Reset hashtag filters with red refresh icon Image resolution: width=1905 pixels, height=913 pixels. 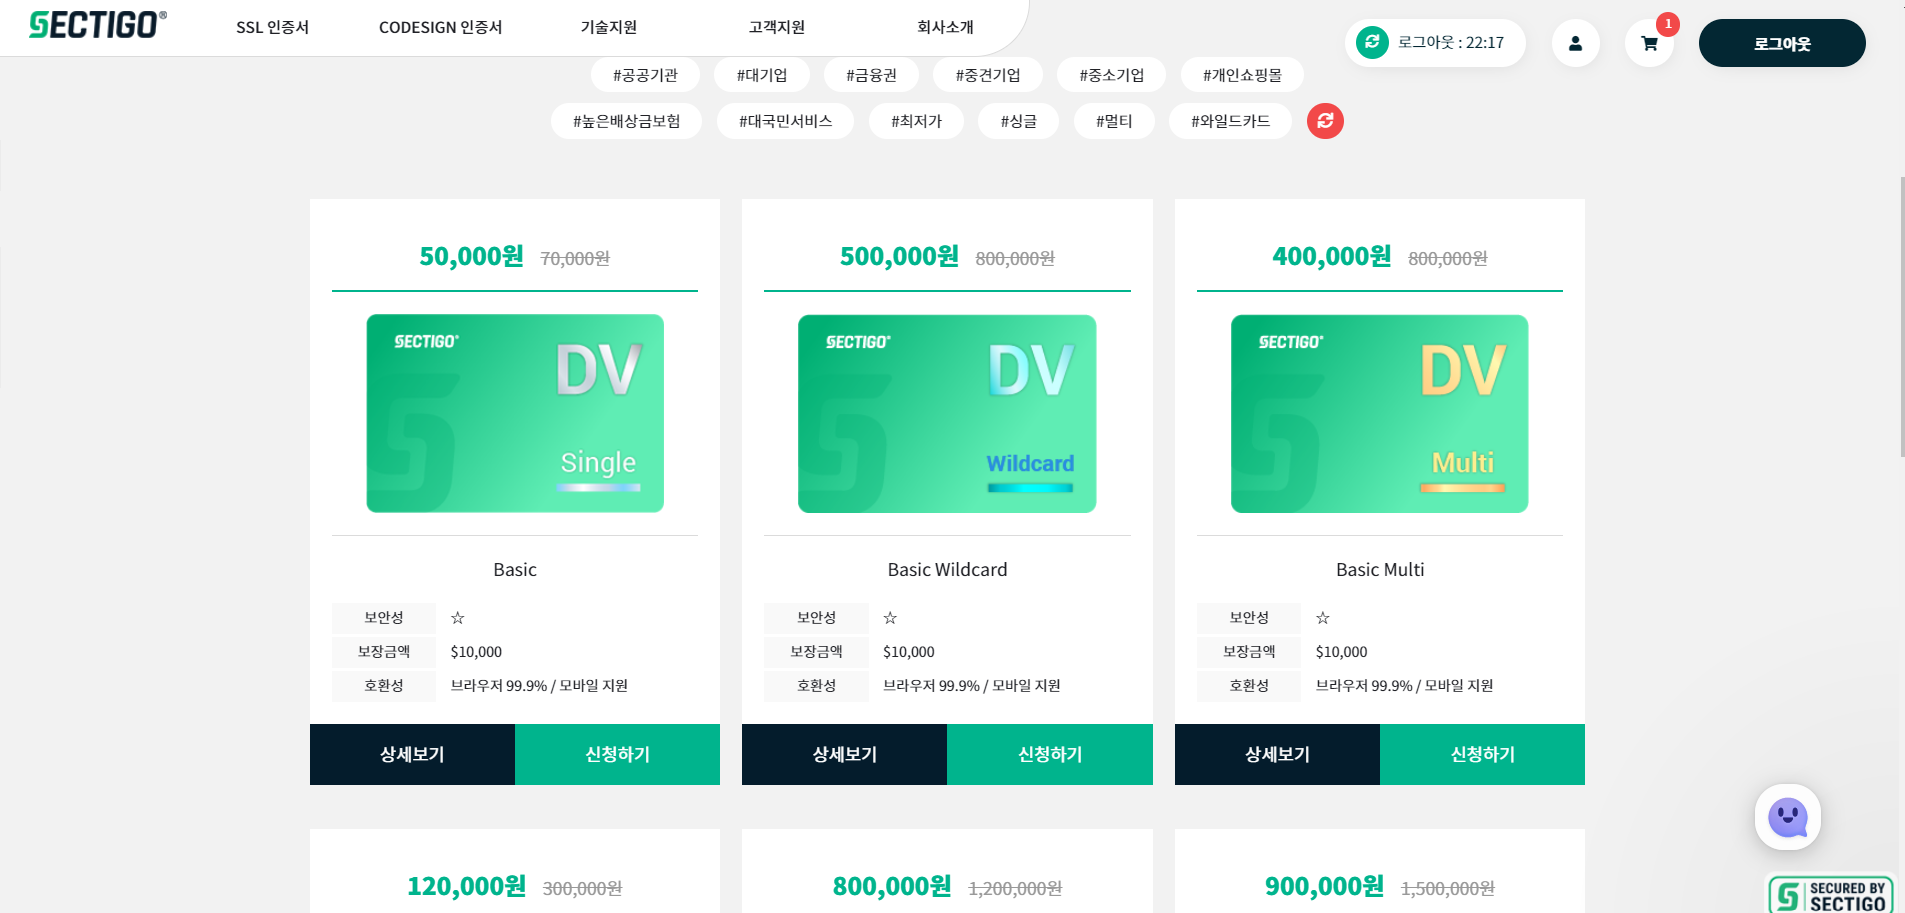1325,121
